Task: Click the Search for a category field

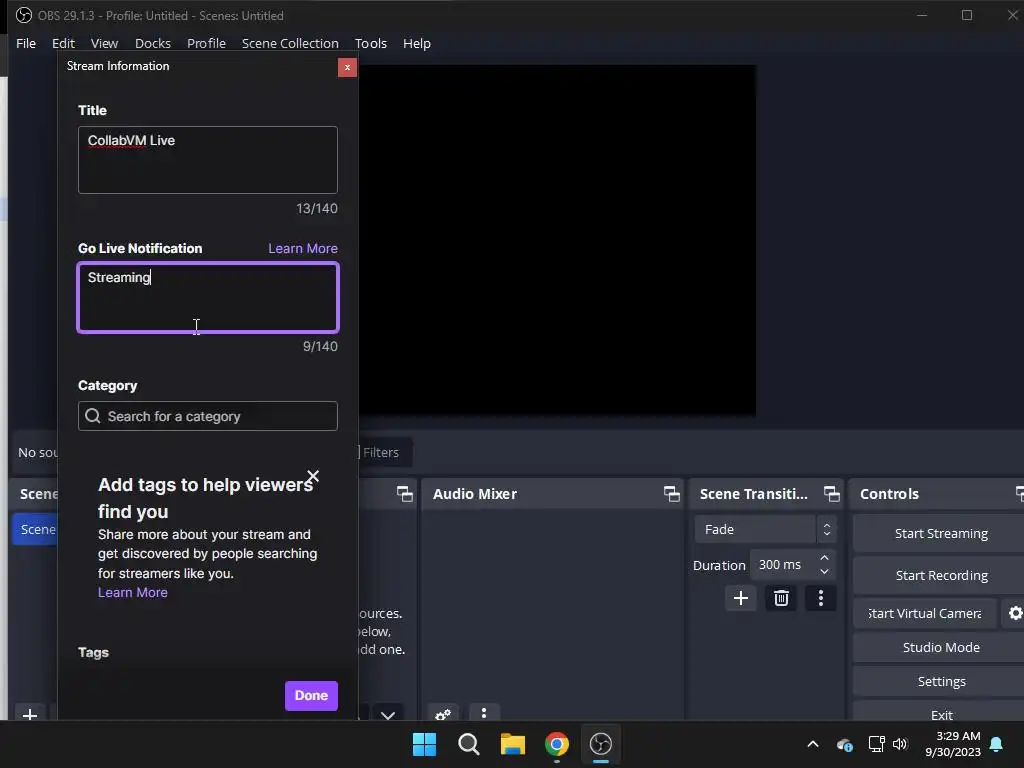Action: tap(208, 416)
